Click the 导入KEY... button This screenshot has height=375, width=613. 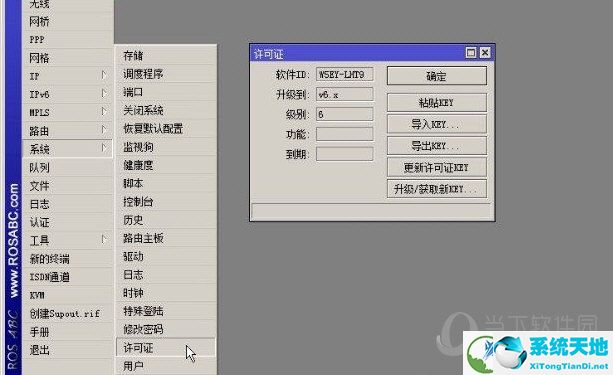pyautogui.click(x=437, y=124)
